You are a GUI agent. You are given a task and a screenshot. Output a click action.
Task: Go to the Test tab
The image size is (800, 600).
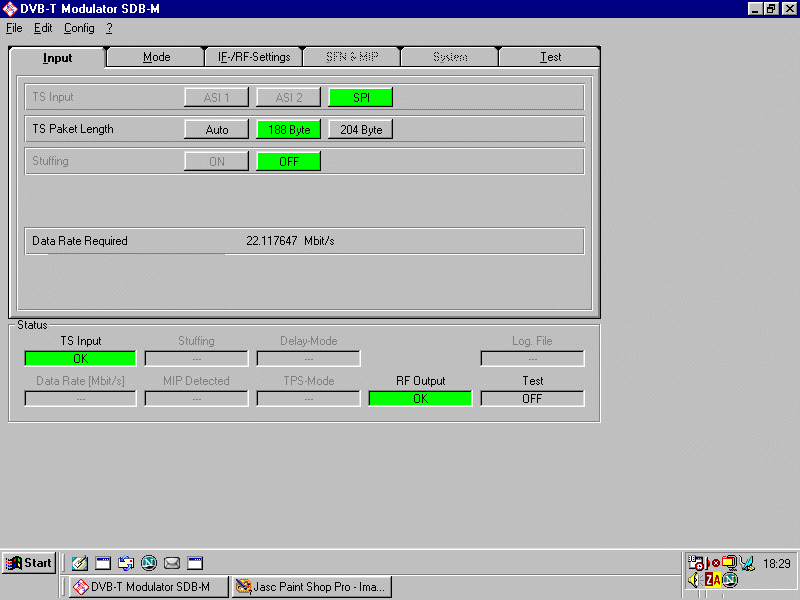(x=550, y=57)
